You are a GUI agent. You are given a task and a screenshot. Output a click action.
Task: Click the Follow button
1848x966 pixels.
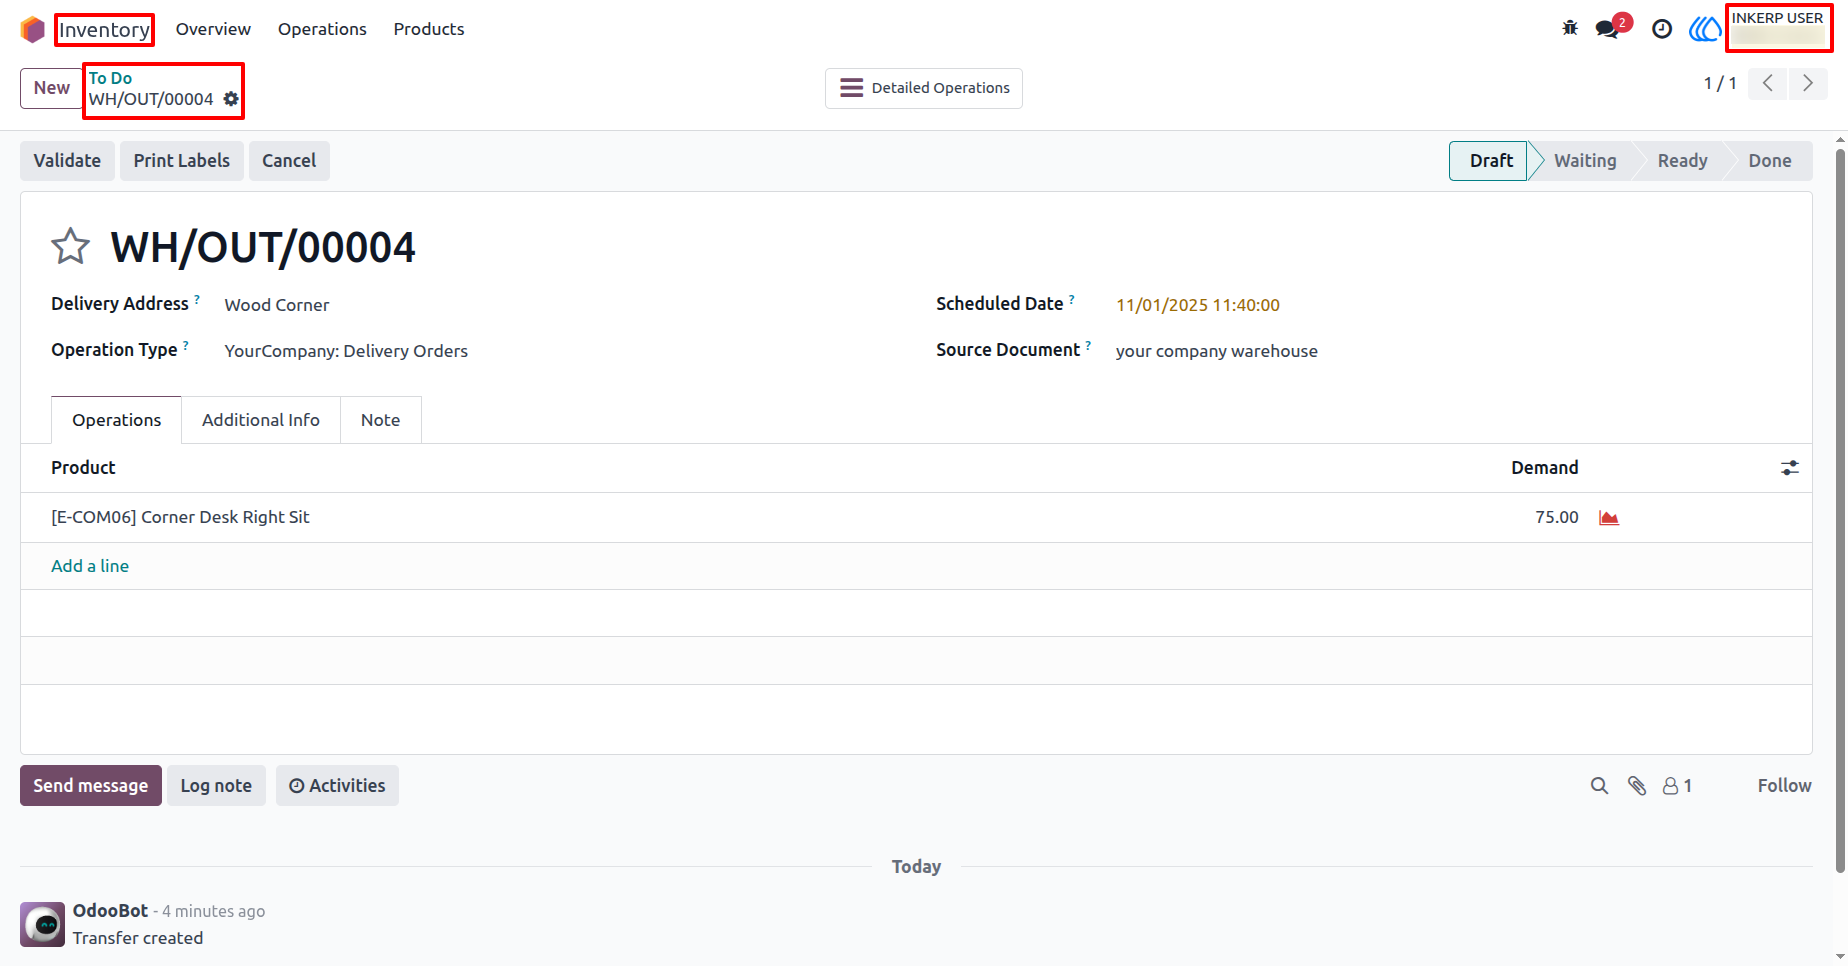[x=1784, y=786]
